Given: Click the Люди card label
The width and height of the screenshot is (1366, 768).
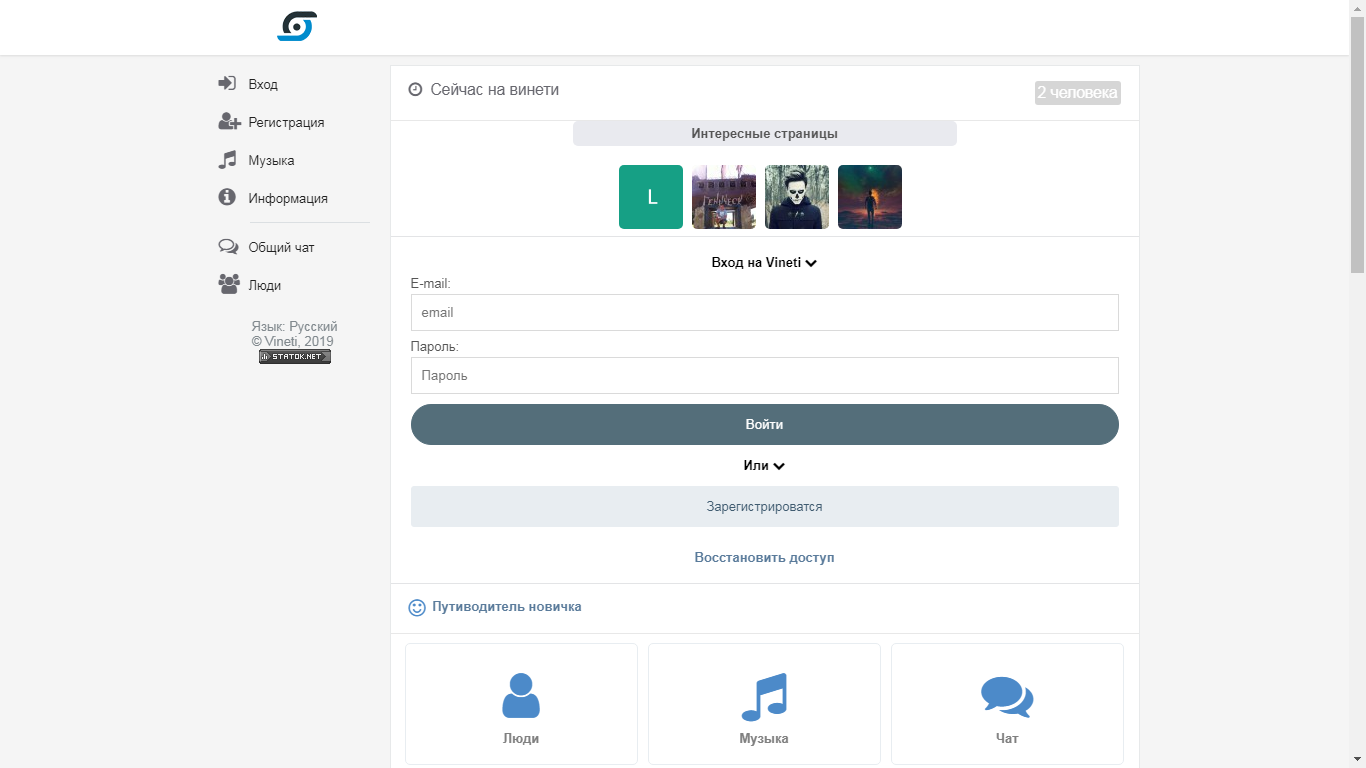Looking at the screenshot, I should click(521, 738).
